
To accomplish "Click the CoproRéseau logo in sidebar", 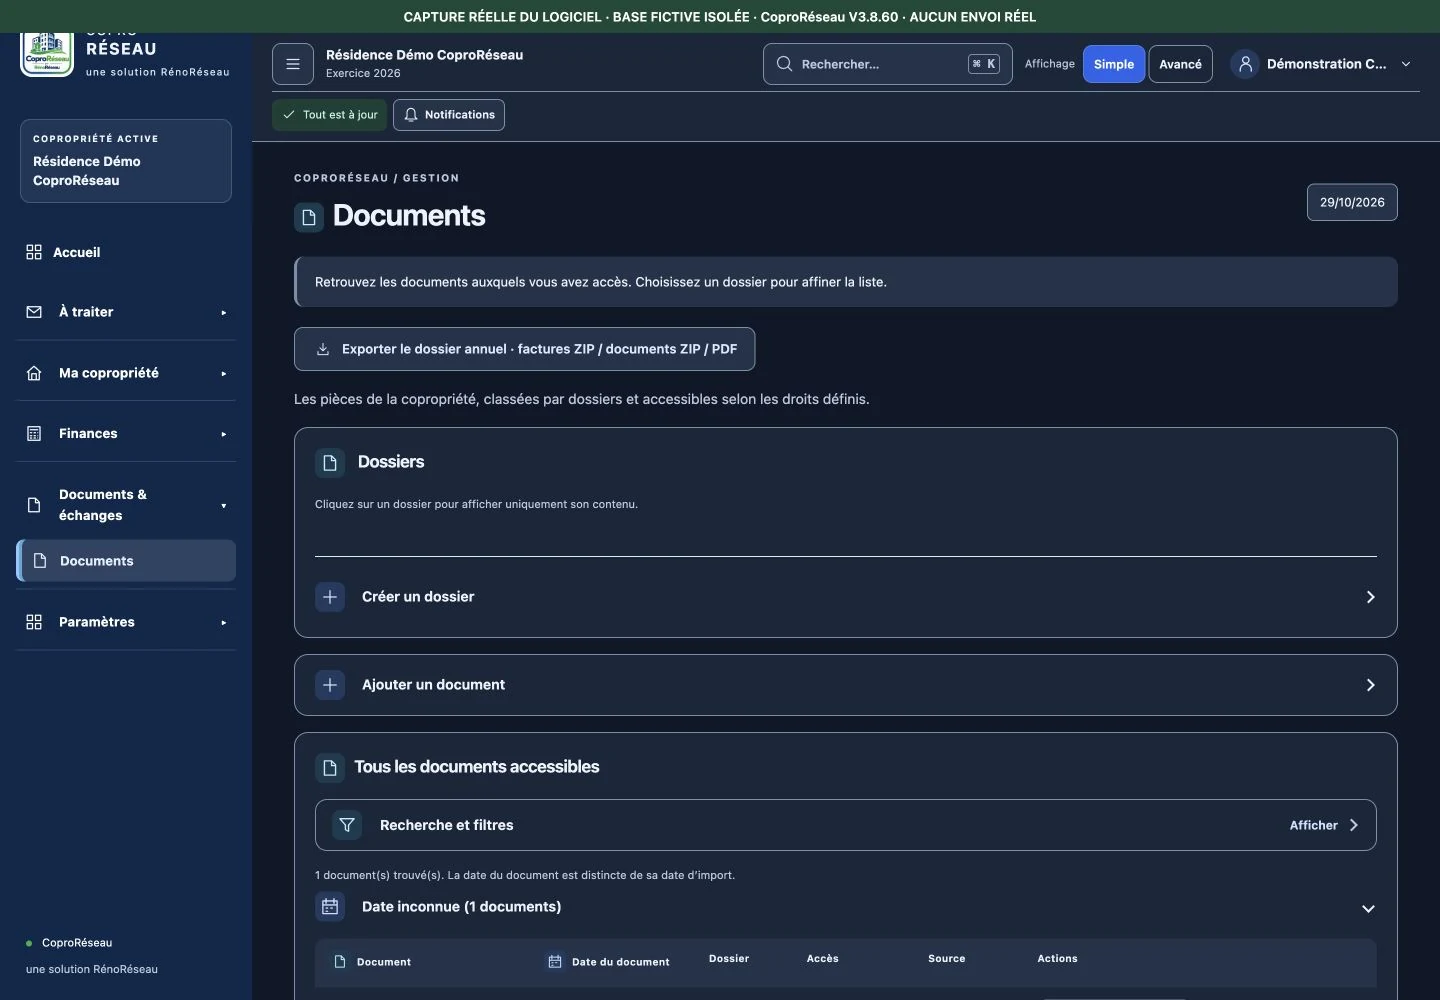I will click(47, 54).
